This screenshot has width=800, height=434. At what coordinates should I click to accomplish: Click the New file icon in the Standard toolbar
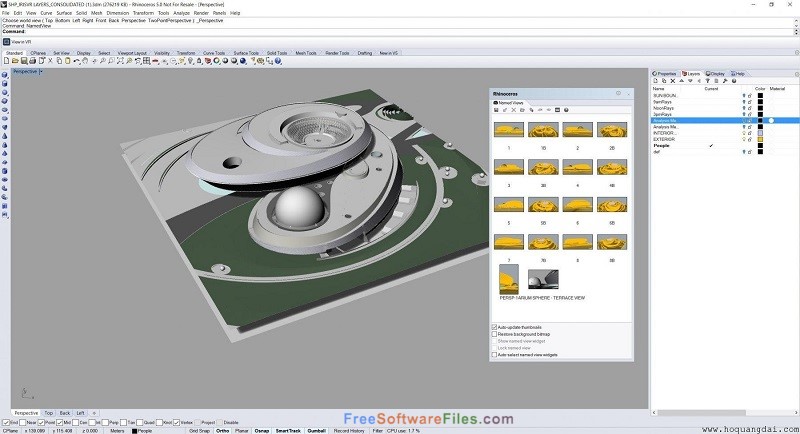pos(6,61)
